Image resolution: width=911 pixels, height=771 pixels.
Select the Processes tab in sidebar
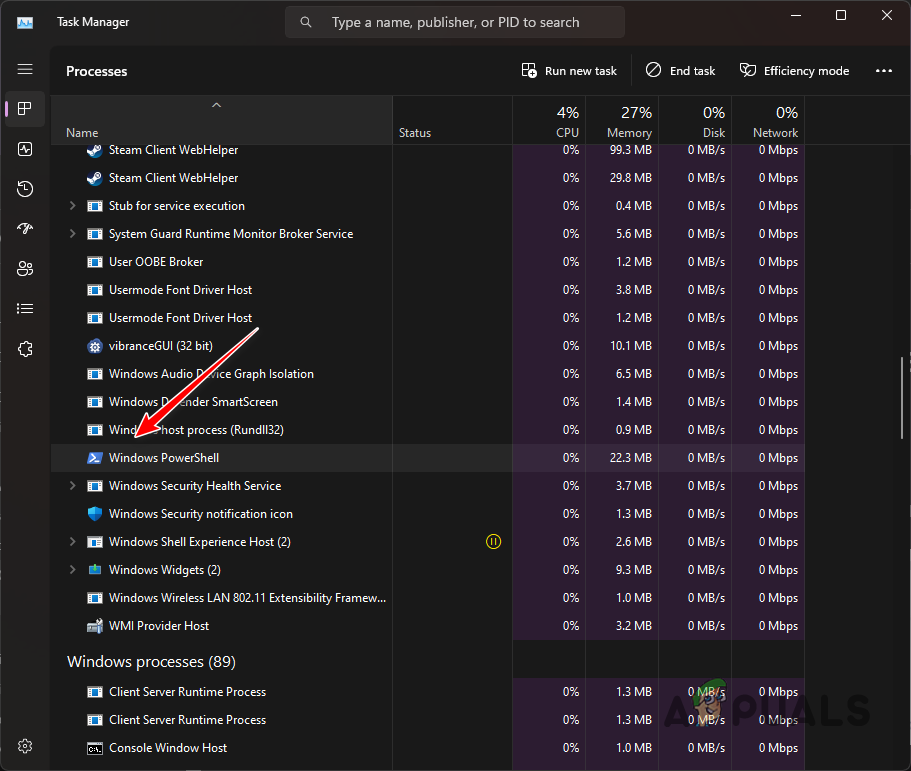25,109
